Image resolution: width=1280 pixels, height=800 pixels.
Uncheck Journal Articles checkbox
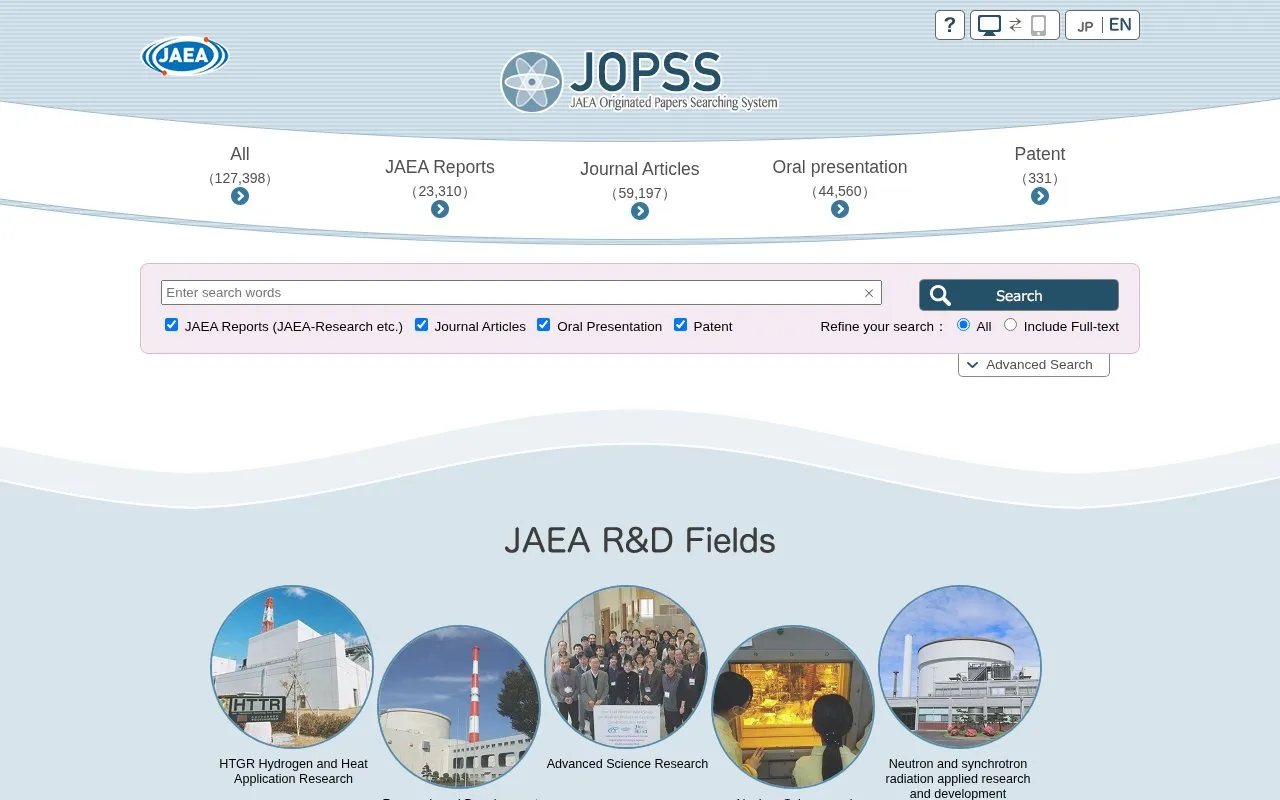pos(422,325)
